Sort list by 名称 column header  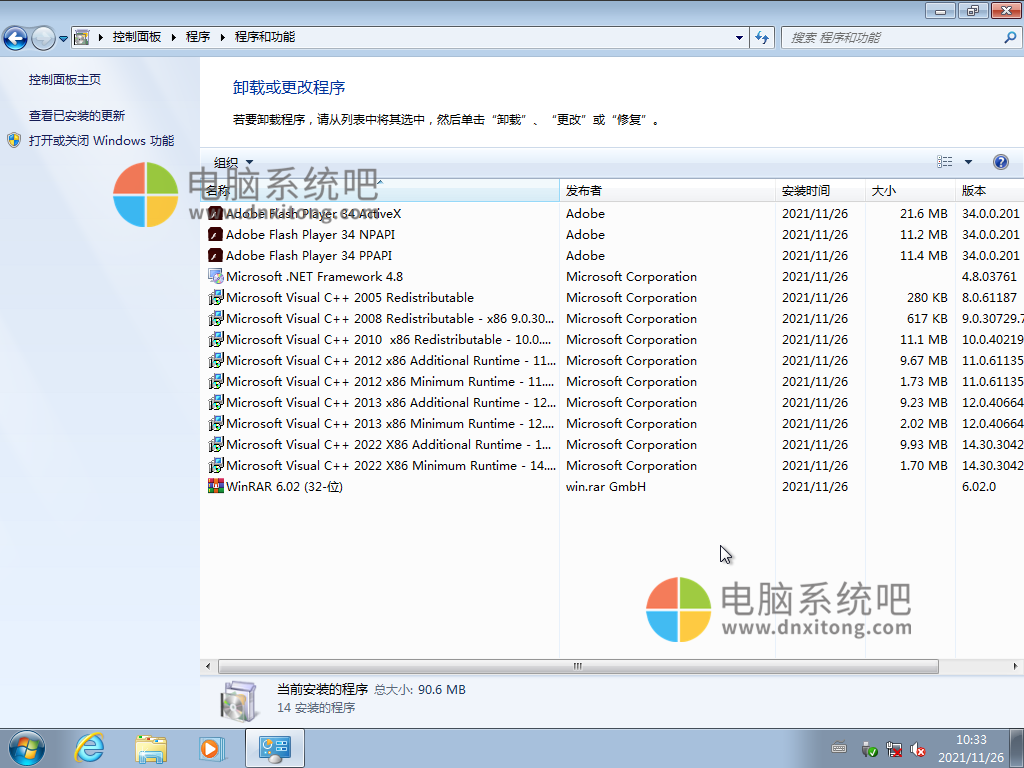(380, 191)
